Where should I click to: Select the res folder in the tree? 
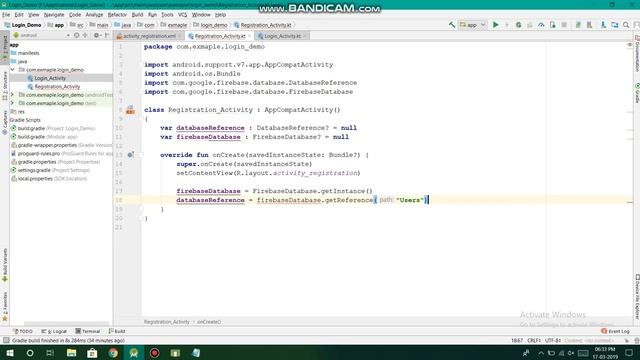pyautogui.click(x=21, y=111)
